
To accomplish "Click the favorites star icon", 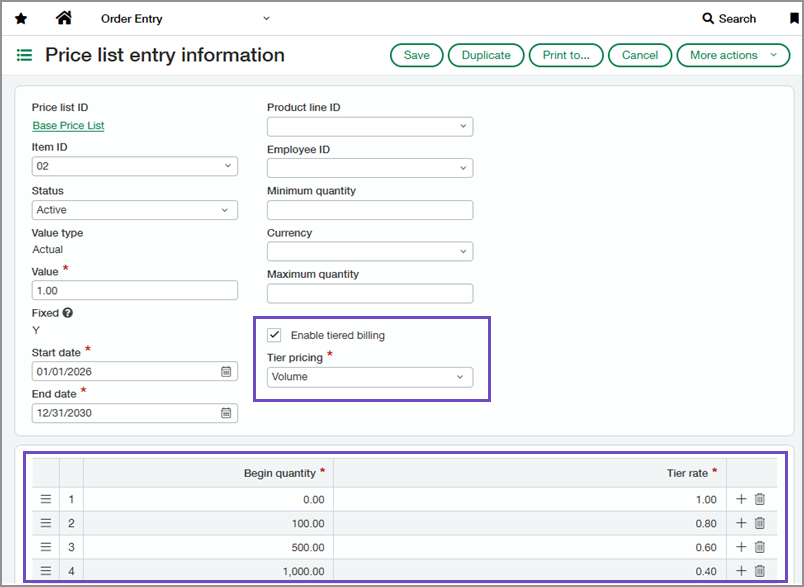I will 21,19.
